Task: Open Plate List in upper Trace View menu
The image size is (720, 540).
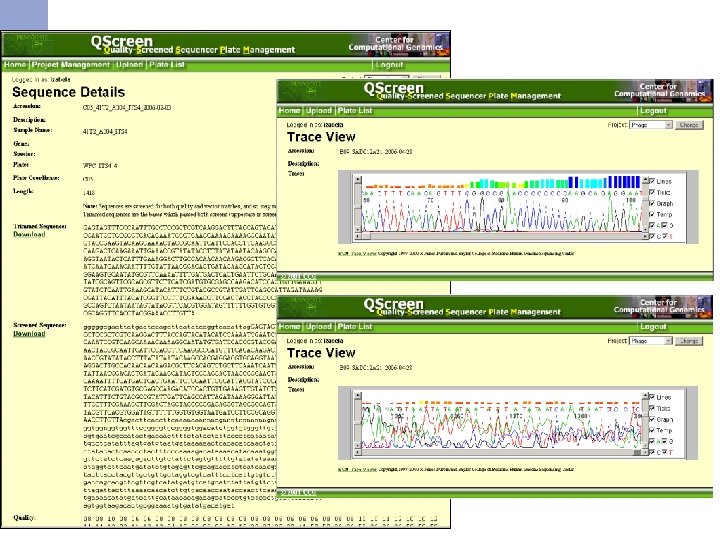Action: click(x=354, y=111)
